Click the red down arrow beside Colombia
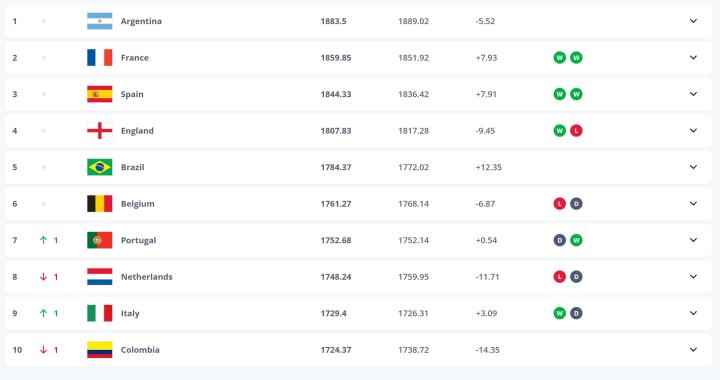Viewport: 720px width, 380px height. 43,350
